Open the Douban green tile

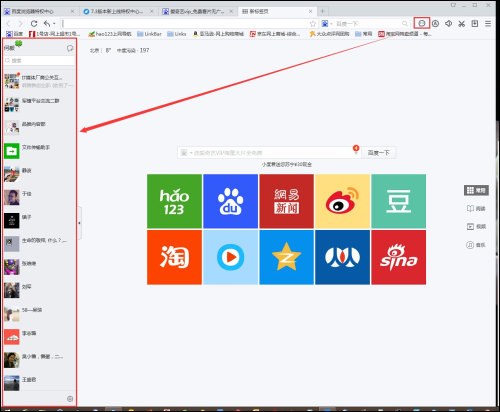click(x=399, y=201)
